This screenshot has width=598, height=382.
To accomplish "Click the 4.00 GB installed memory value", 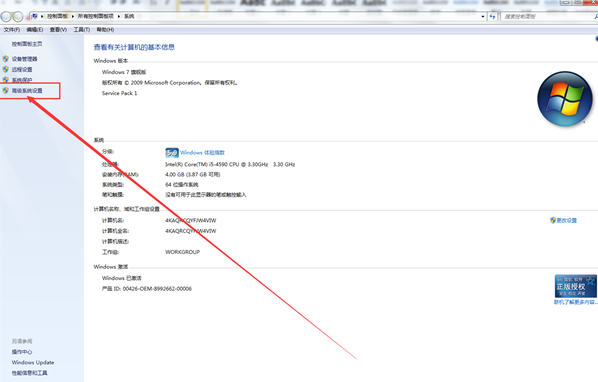I will click(193, 175).
